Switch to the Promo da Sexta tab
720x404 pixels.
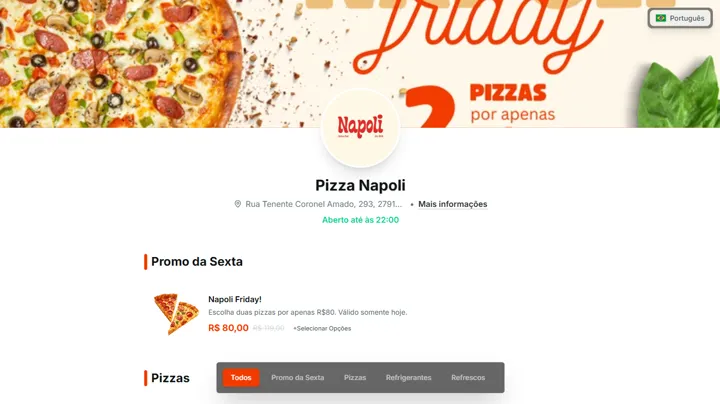[x=298, y=377]
